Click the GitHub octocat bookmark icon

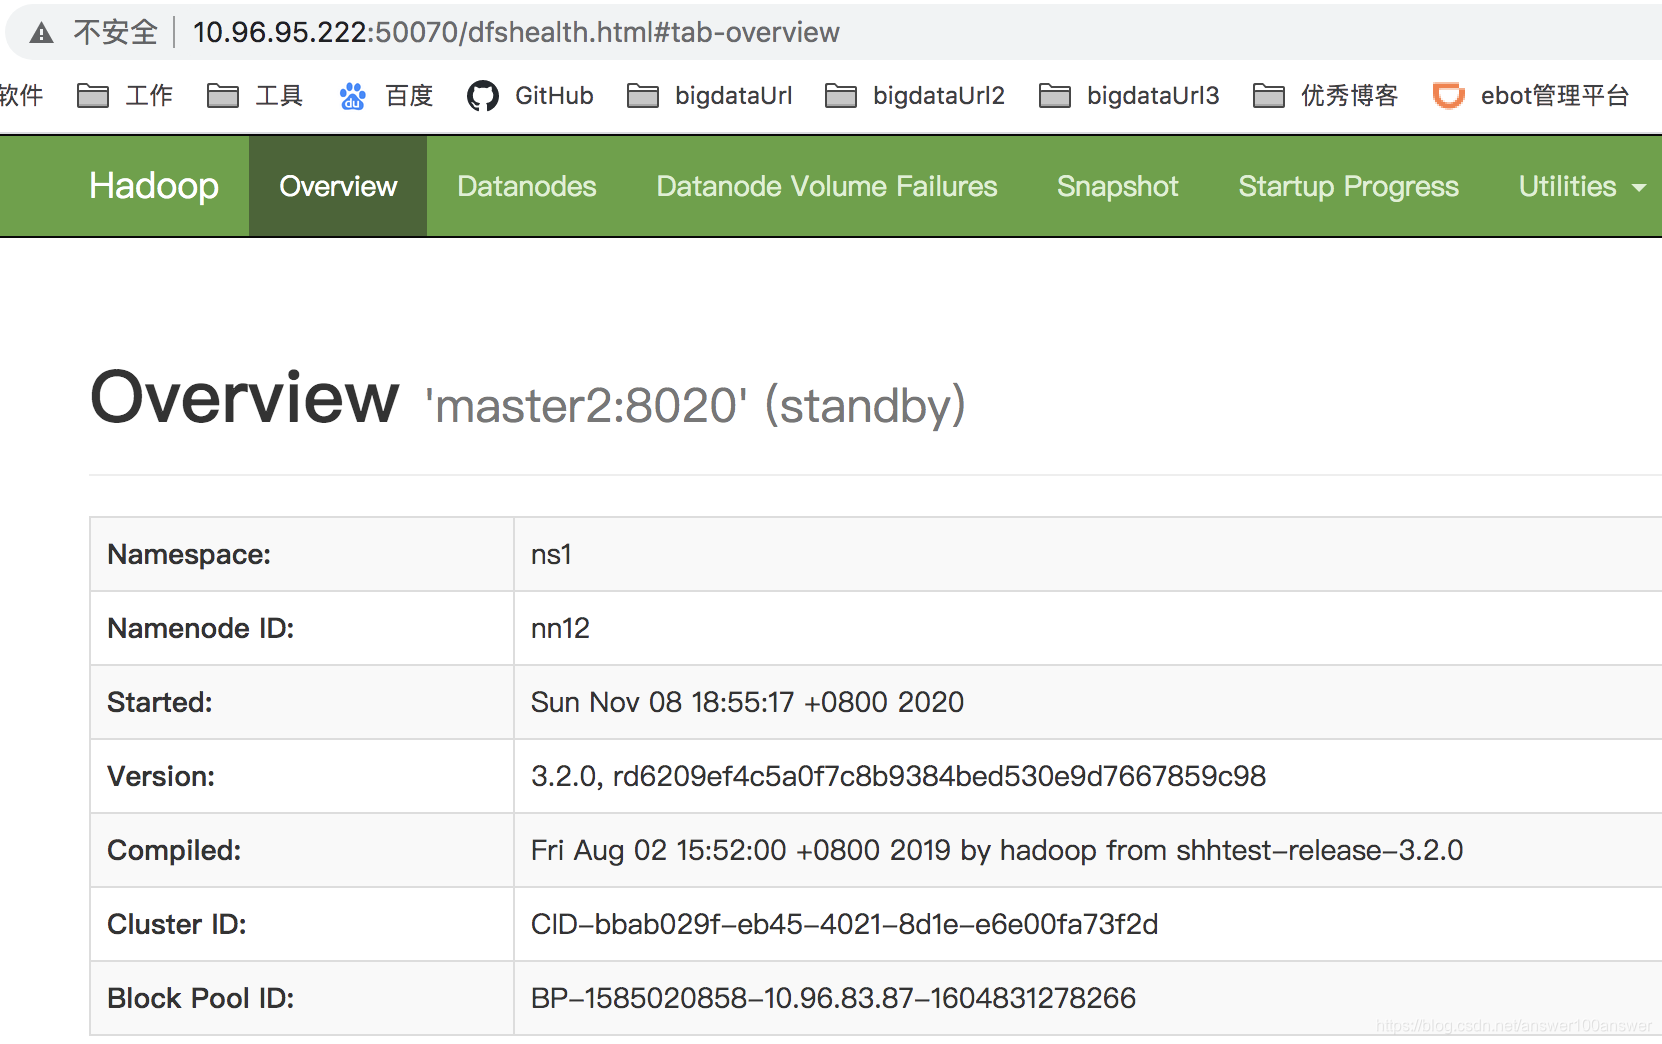point(483,96)
